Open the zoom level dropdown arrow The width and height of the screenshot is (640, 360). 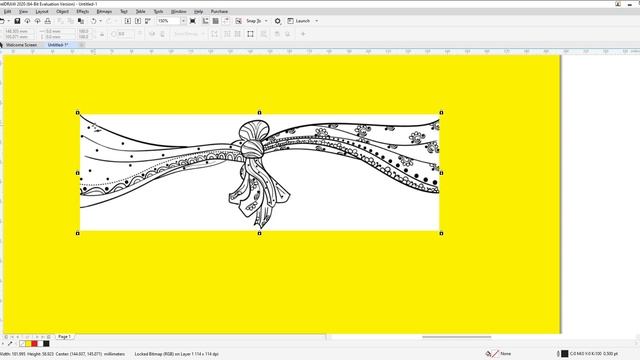(183, 21)
